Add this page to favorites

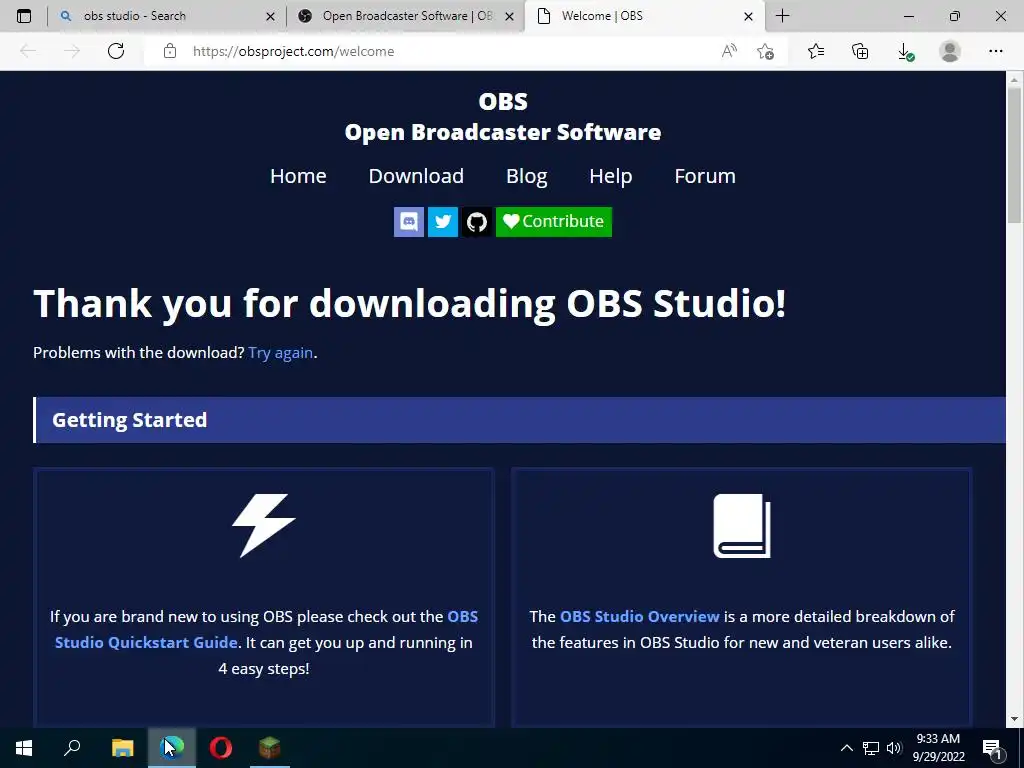pos(765,51)
